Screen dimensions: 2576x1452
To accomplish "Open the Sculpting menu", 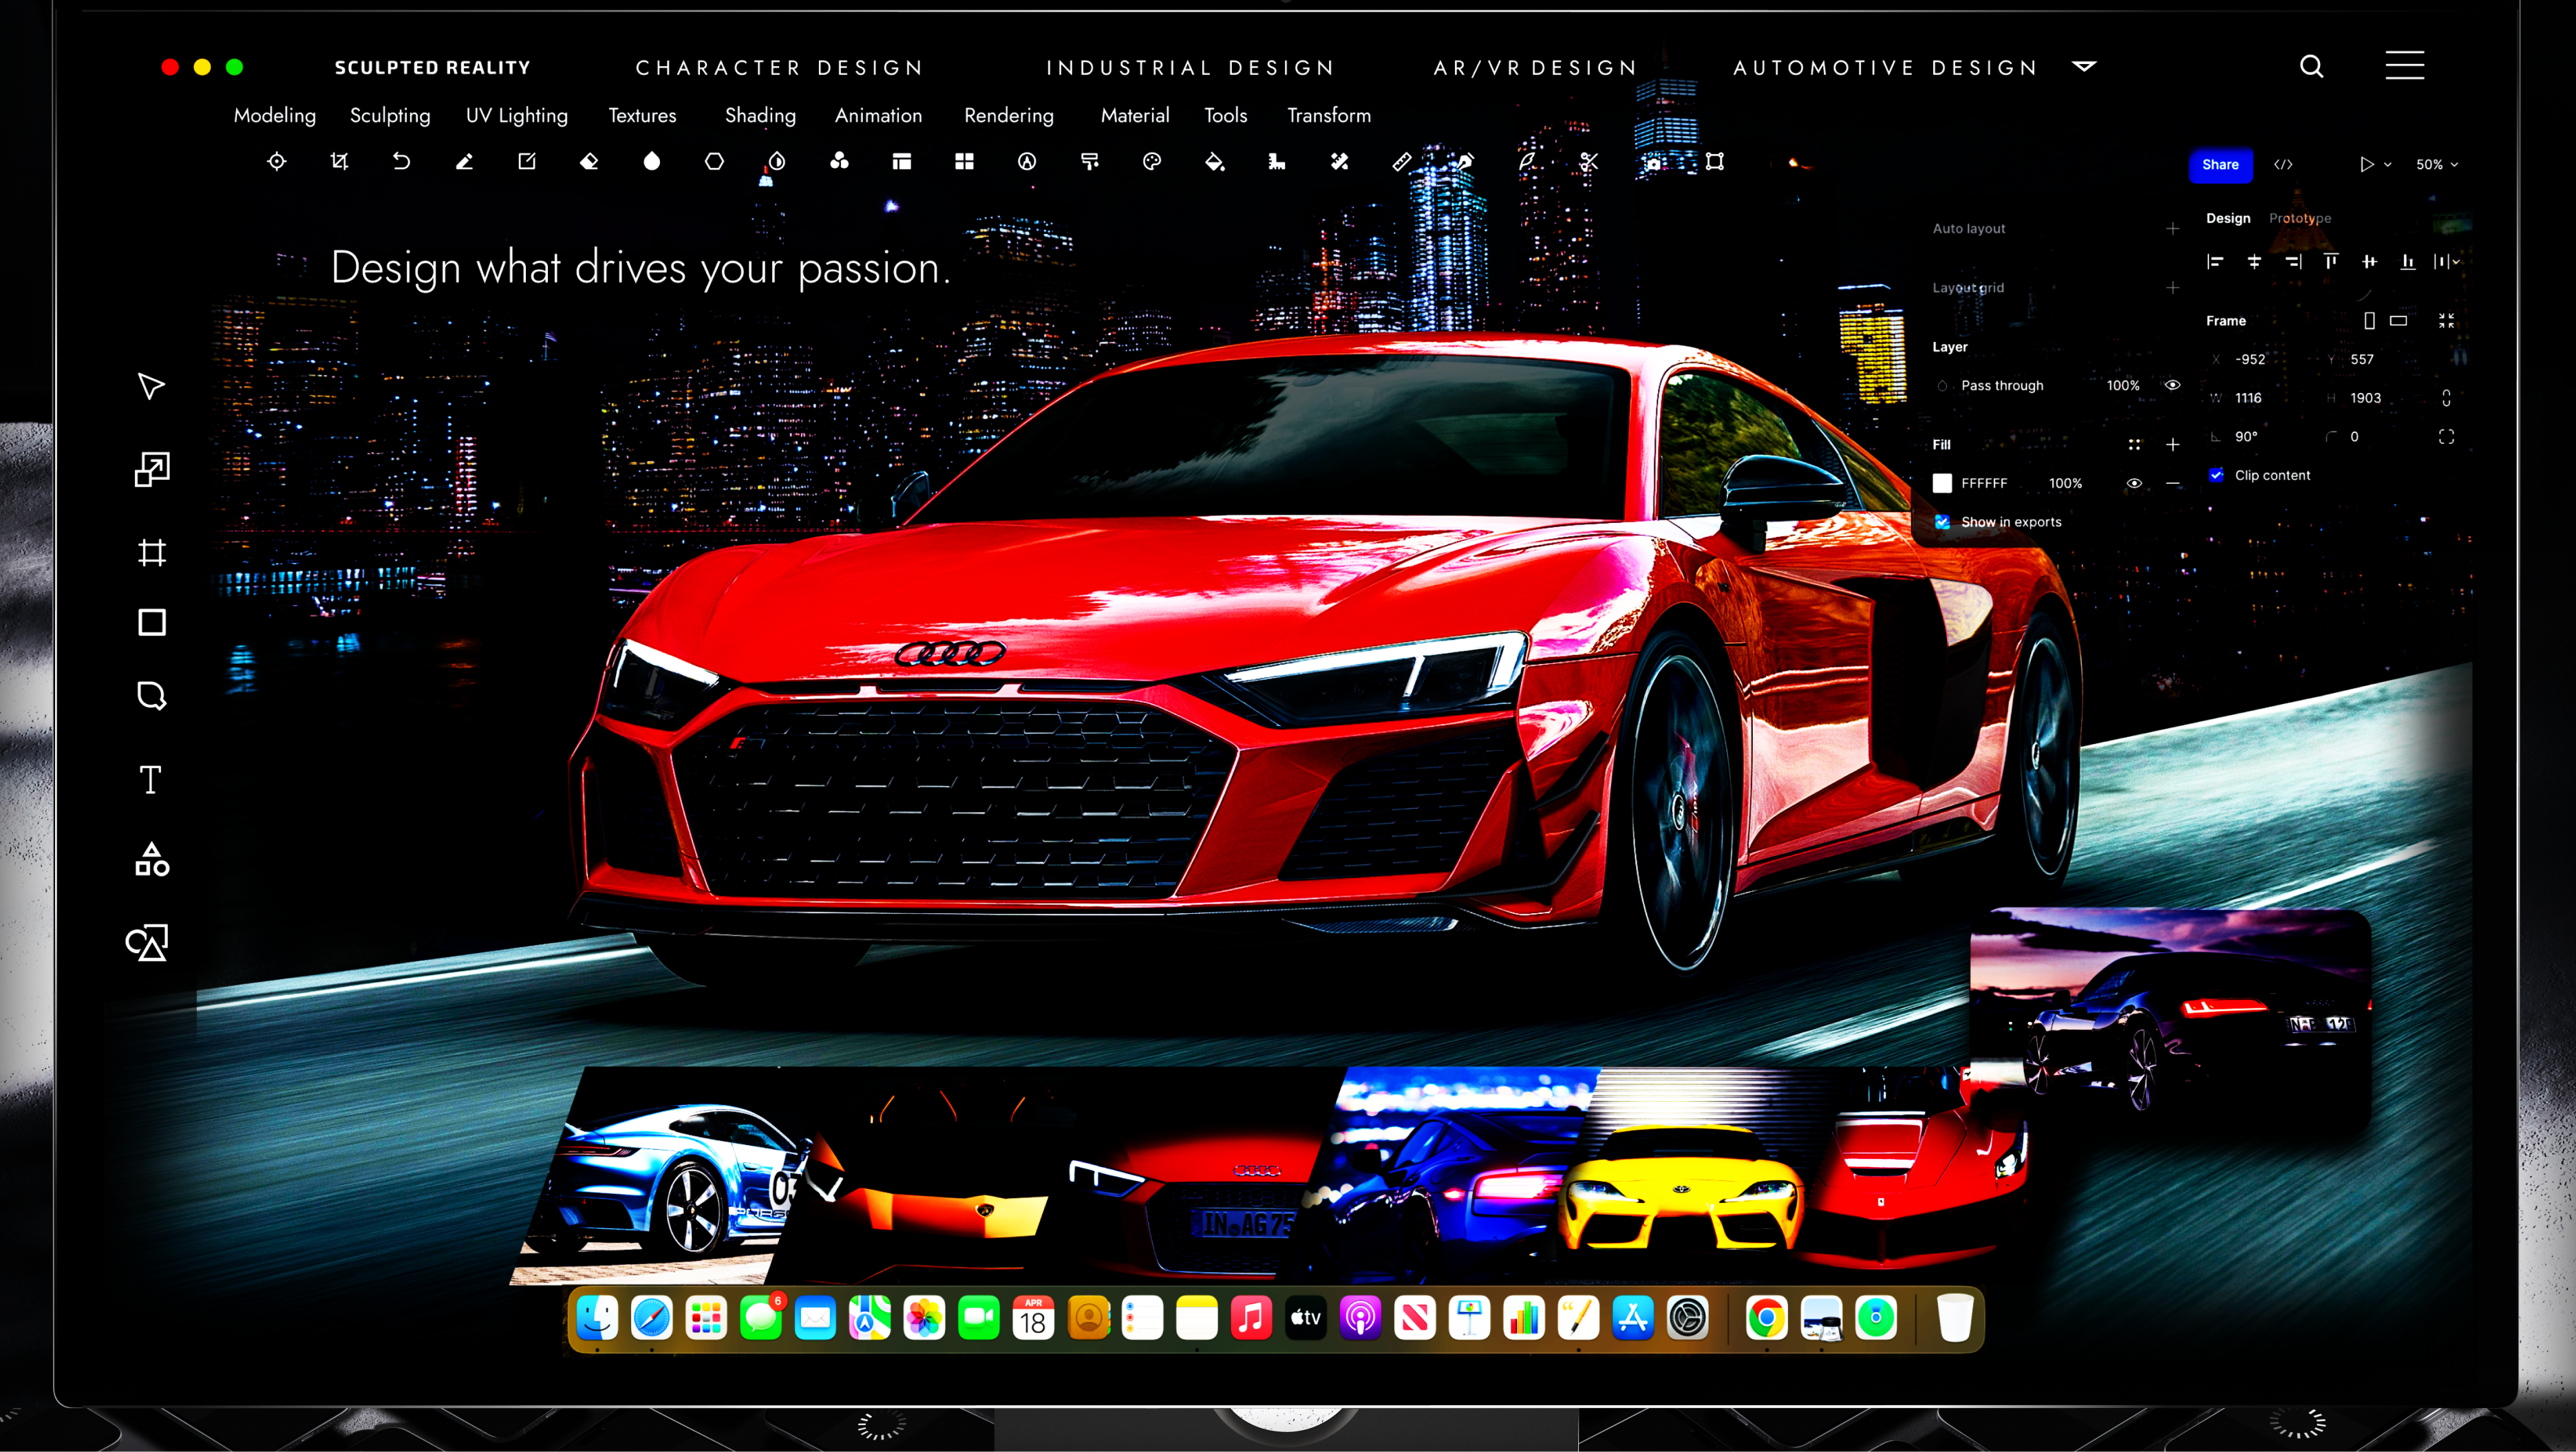I will click(390, 116).
